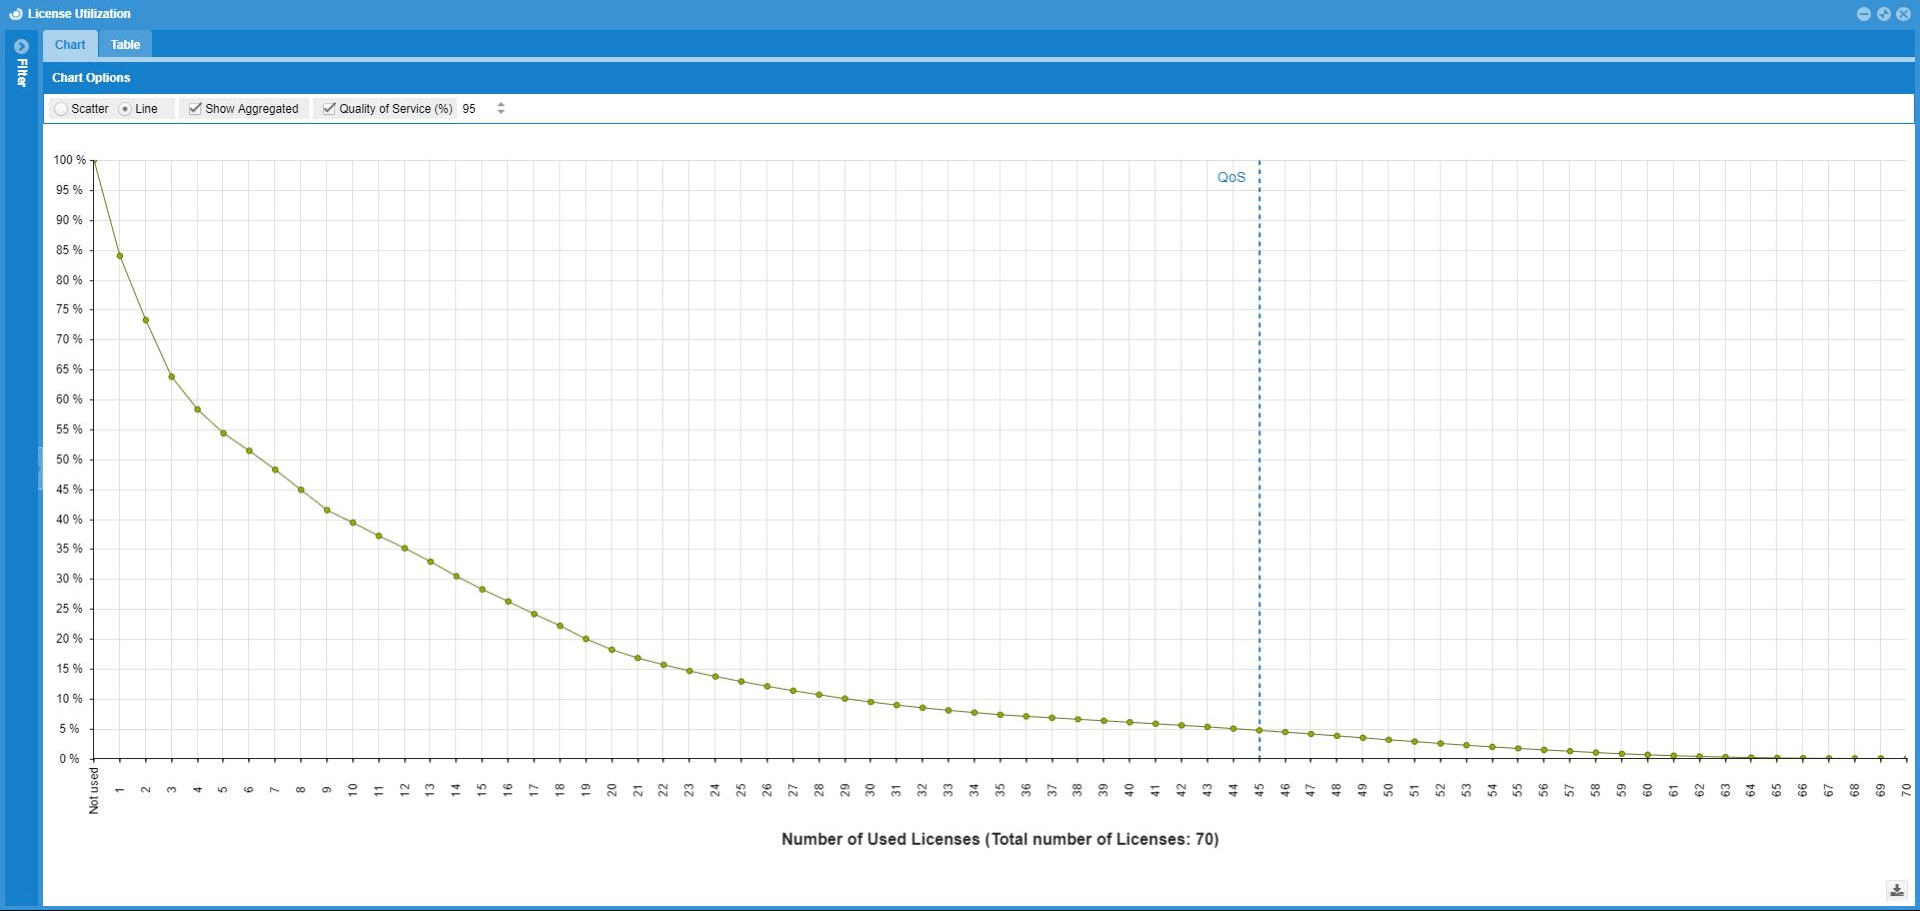Click the chart download icon
This screenshot has width=1920, height=911.
[1896, 890]
